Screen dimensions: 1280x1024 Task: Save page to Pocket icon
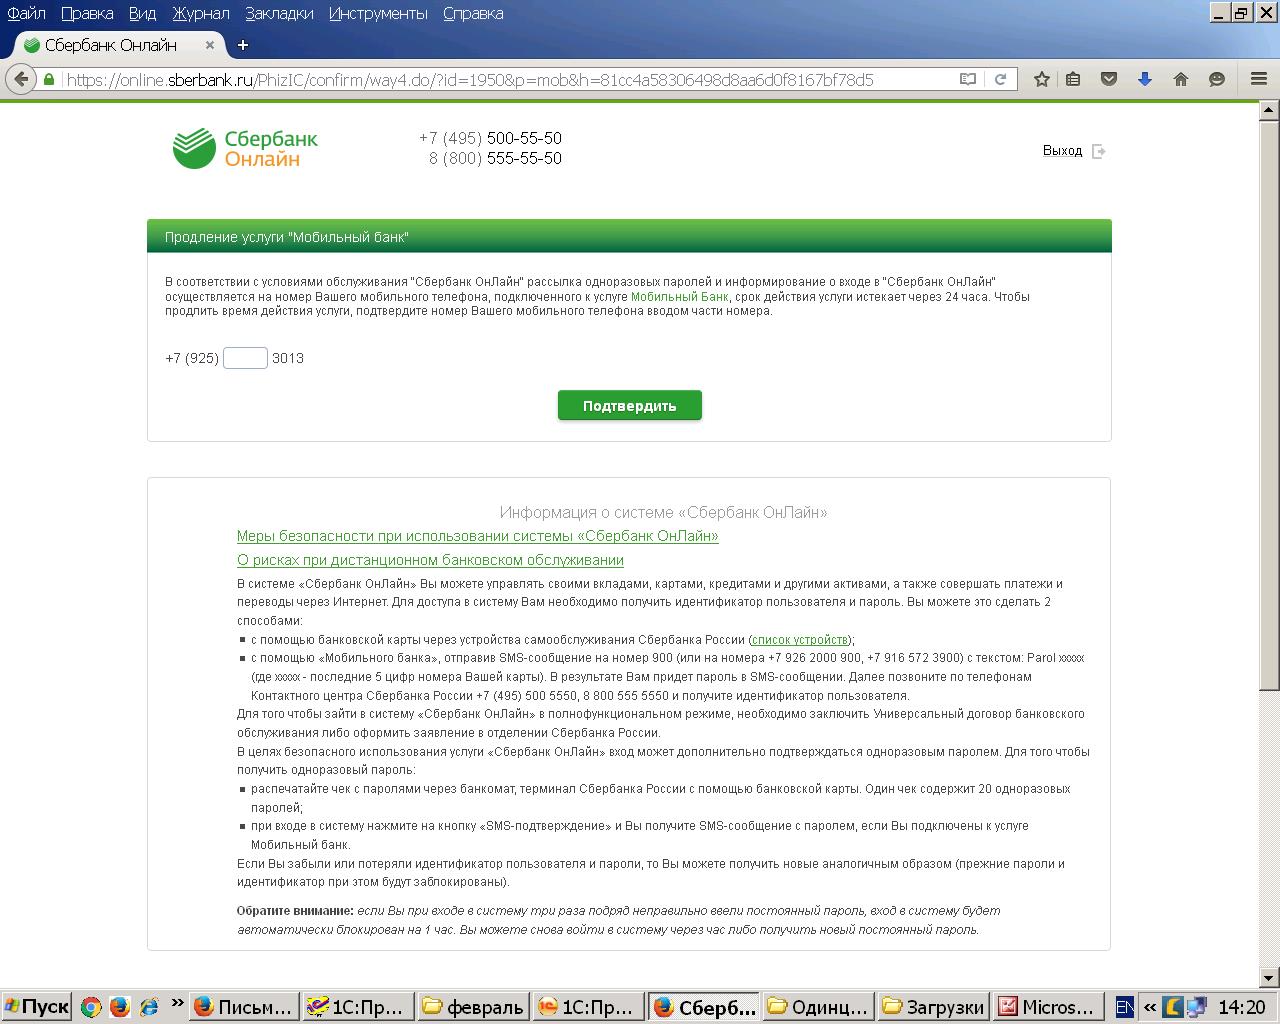click(x=1109, y=79)
